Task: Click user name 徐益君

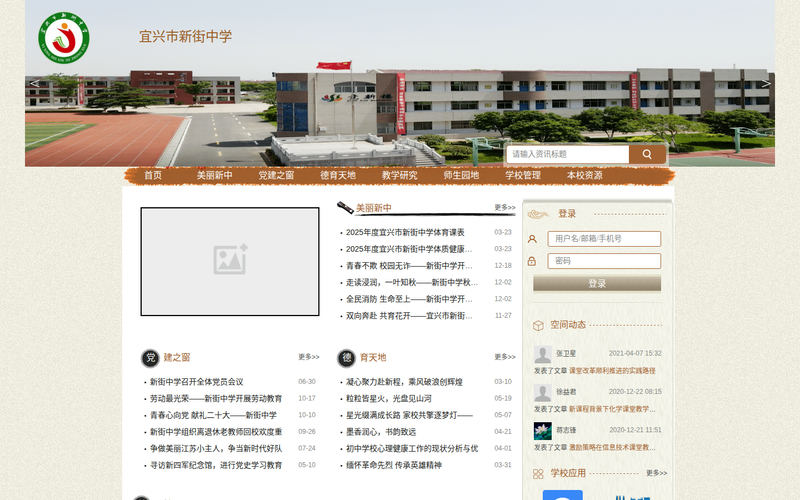Action: pyautogui.click(x=566, y=392)
